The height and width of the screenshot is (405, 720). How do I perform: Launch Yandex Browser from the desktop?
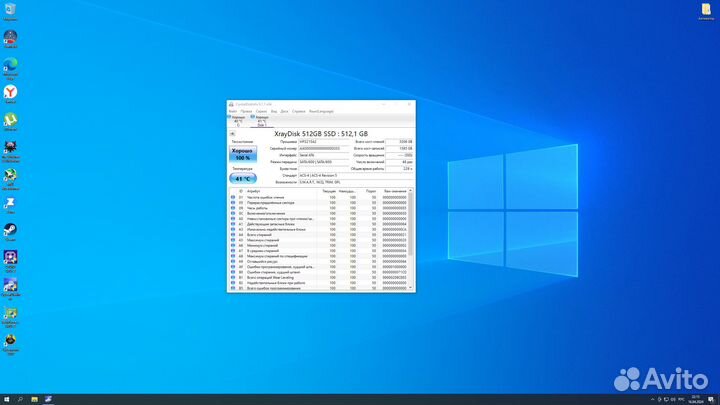click(10, 92)
